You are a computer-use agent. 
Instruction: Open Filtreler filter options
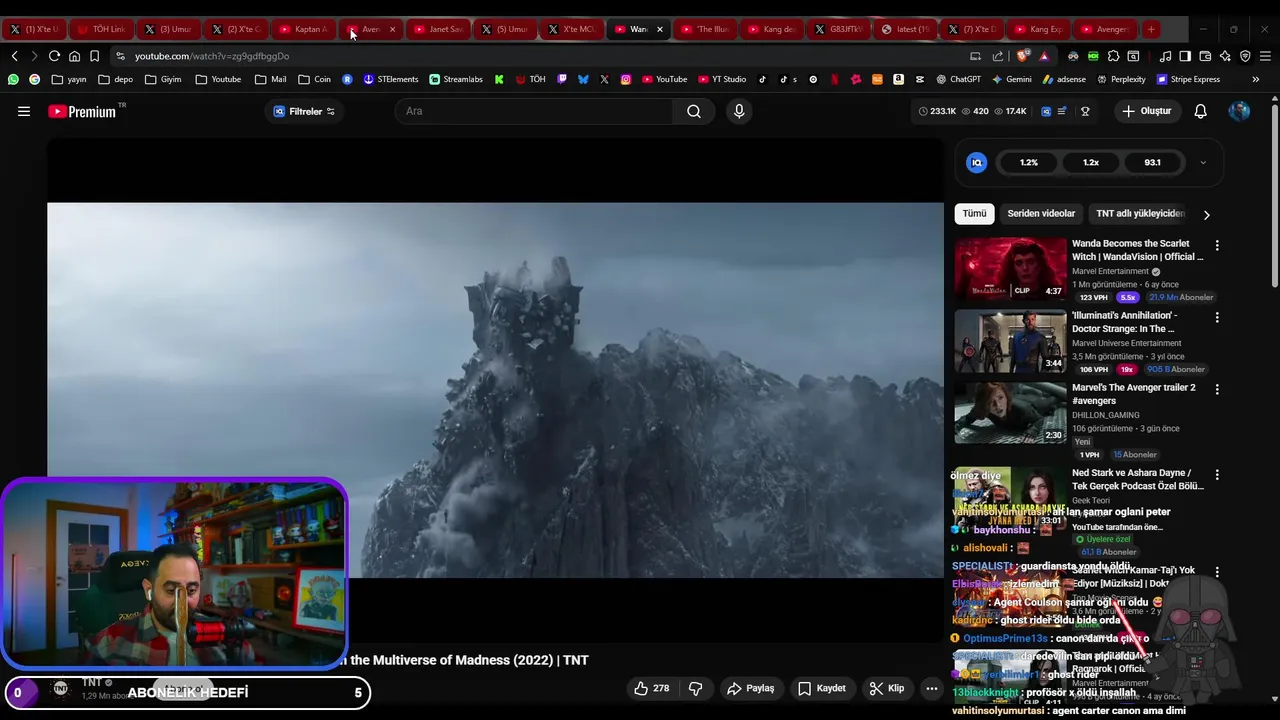[x=304, y=111]
